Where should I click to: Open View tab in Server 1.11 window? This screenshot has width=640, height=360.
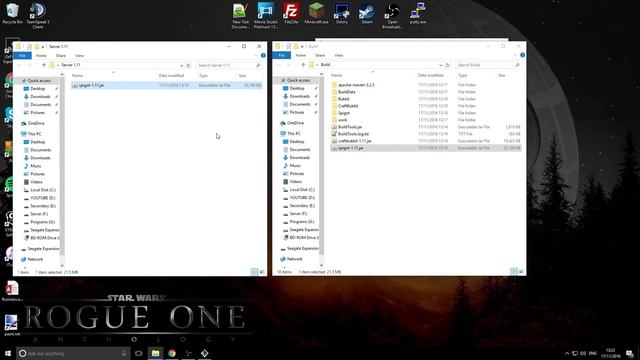coord(79,56)
